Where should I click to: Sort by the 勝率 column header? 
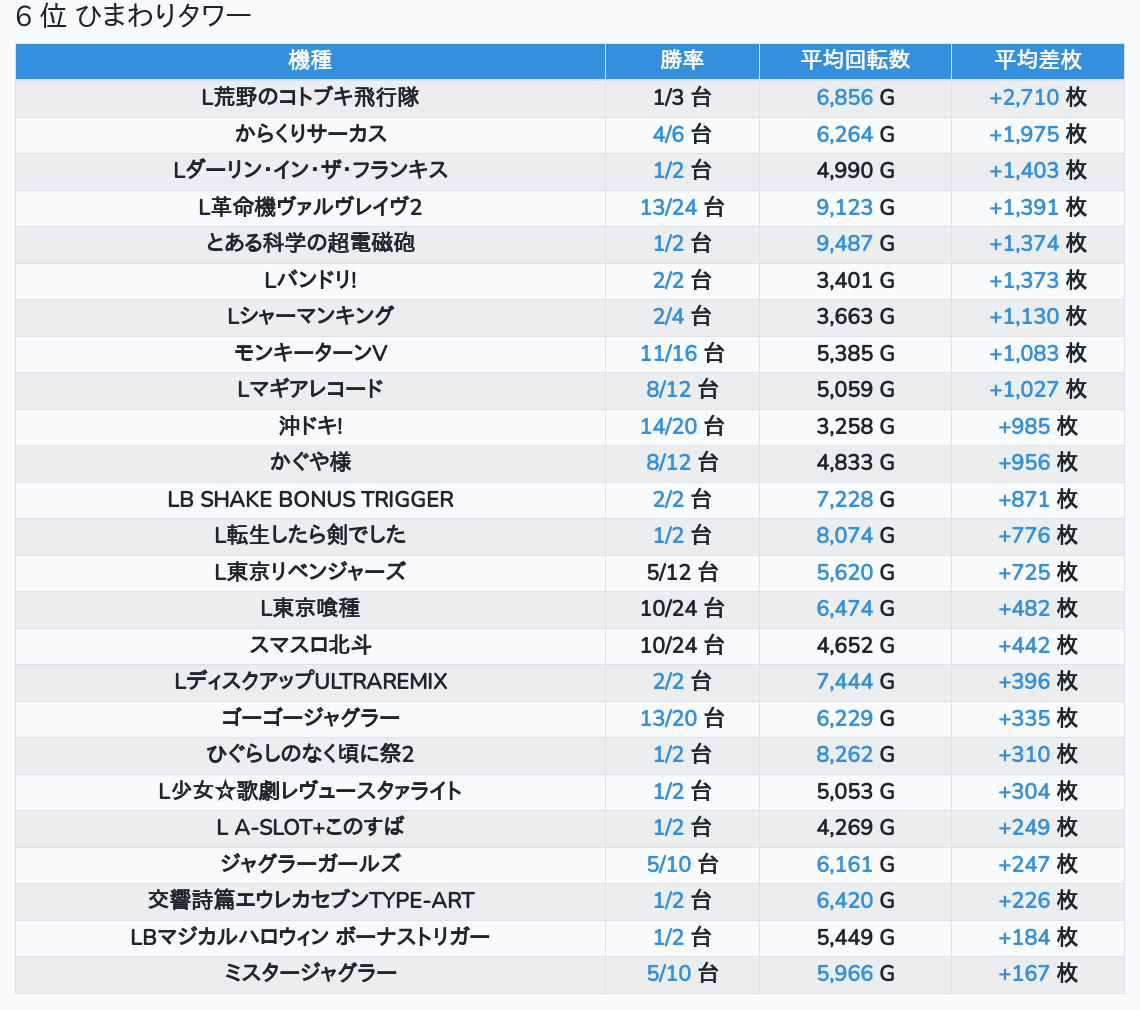tap(682, 61)
